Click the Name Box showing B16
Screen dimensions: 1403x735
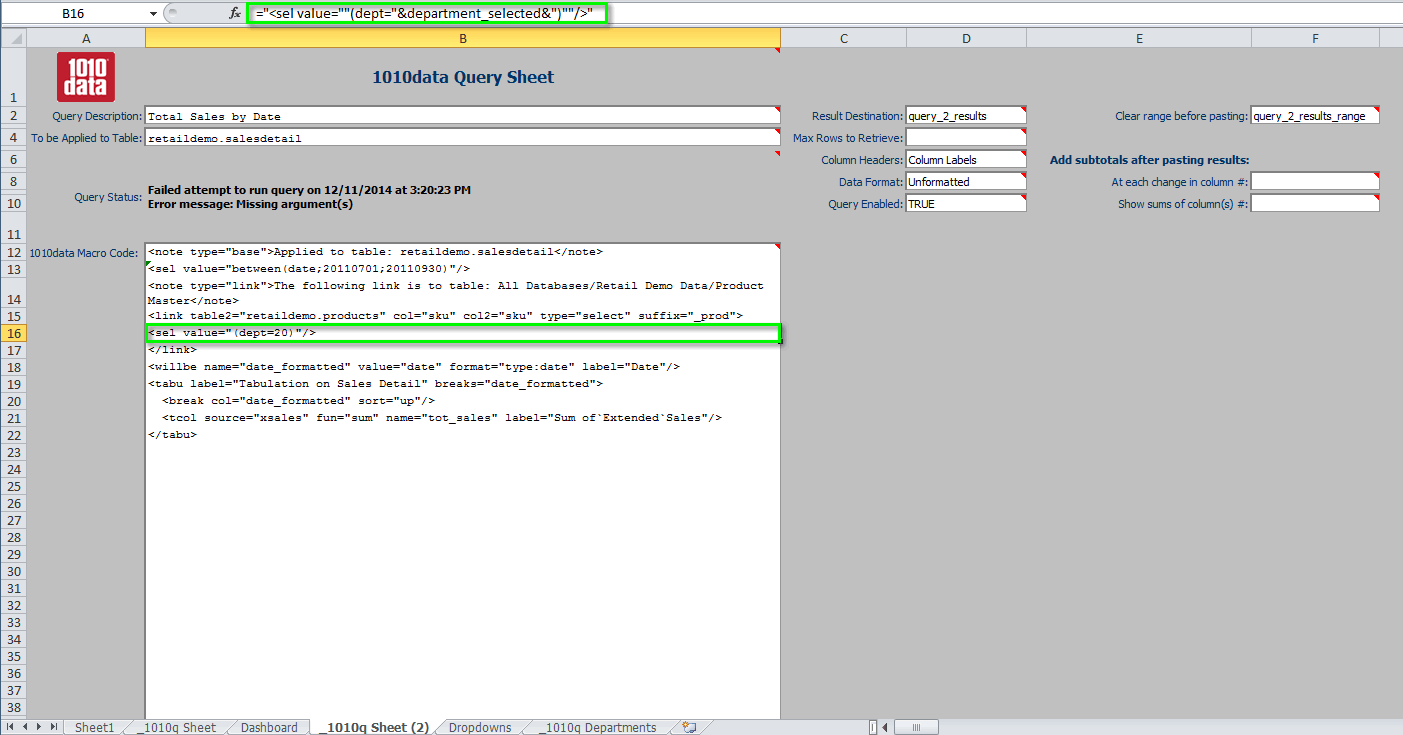(x=73, y=14)
